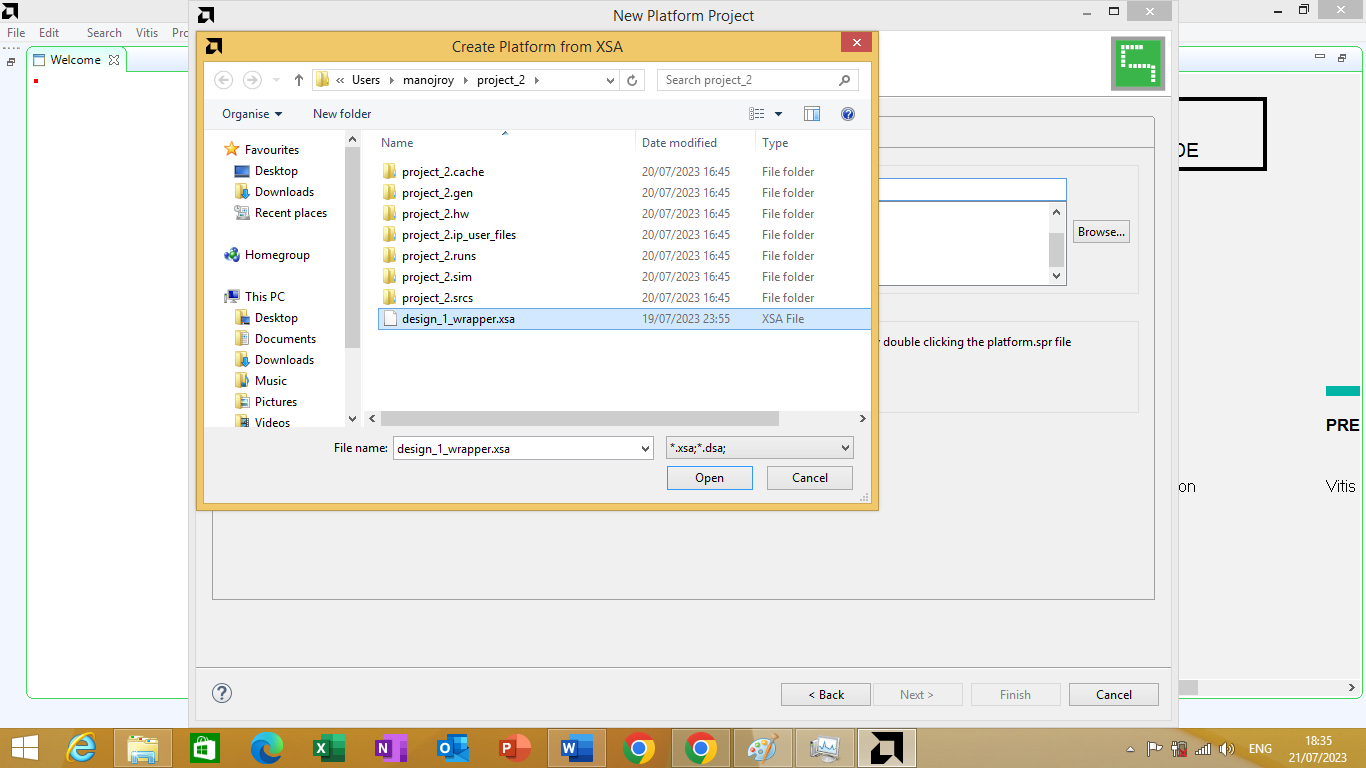
Task: Go up one folder level
Action: point(298,80)
